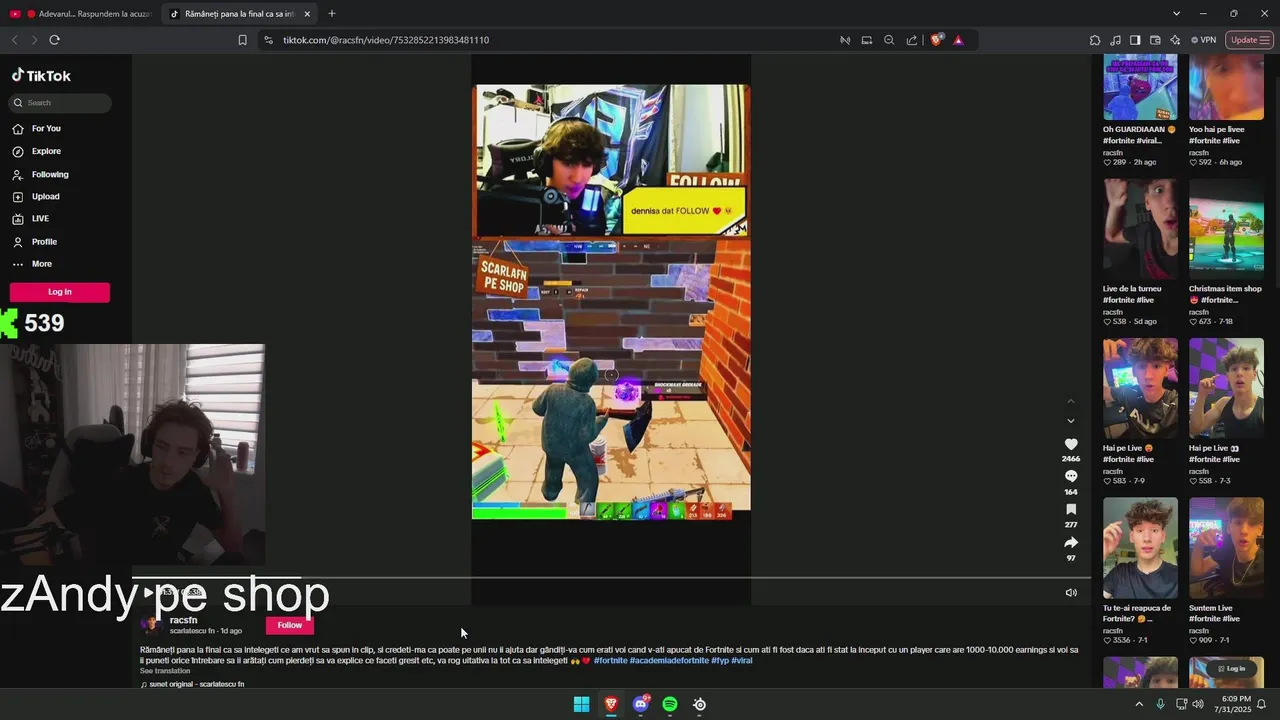1280x720 pixels.
Task: Click the tiktok.com address bar URL
Action: click(386, 40)
